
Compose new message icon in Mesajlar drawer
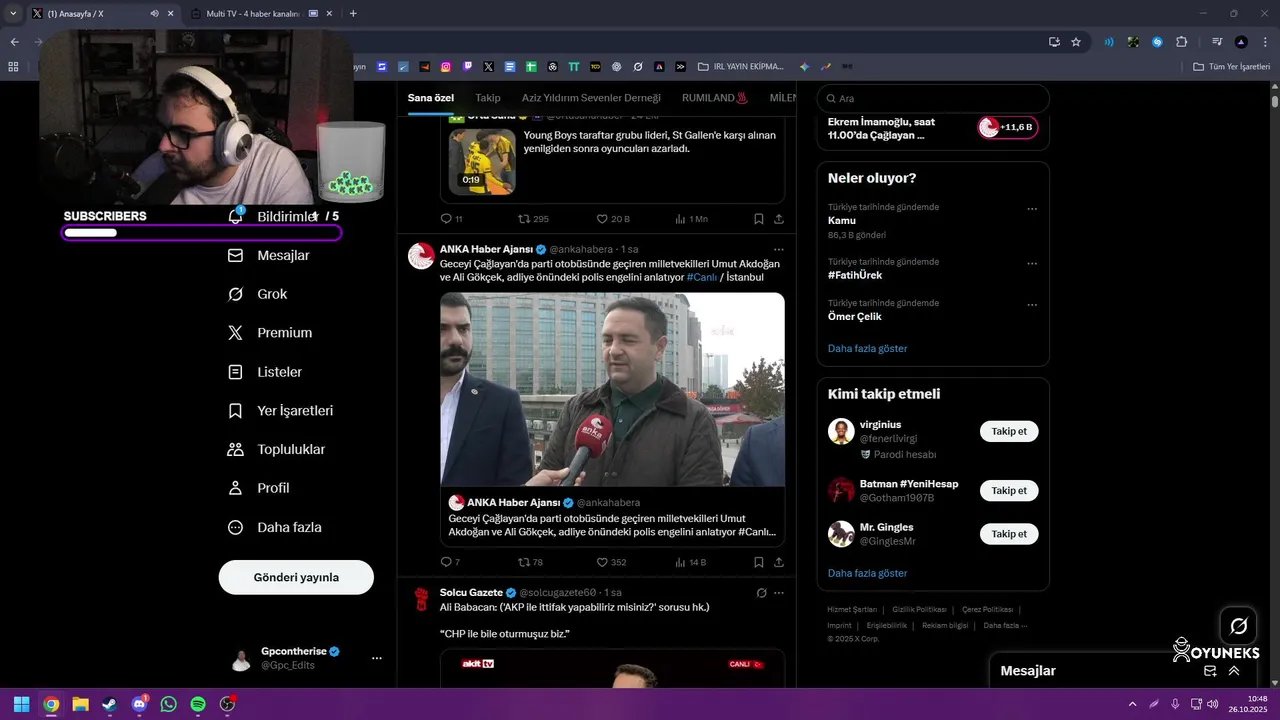click(1210, 671)
